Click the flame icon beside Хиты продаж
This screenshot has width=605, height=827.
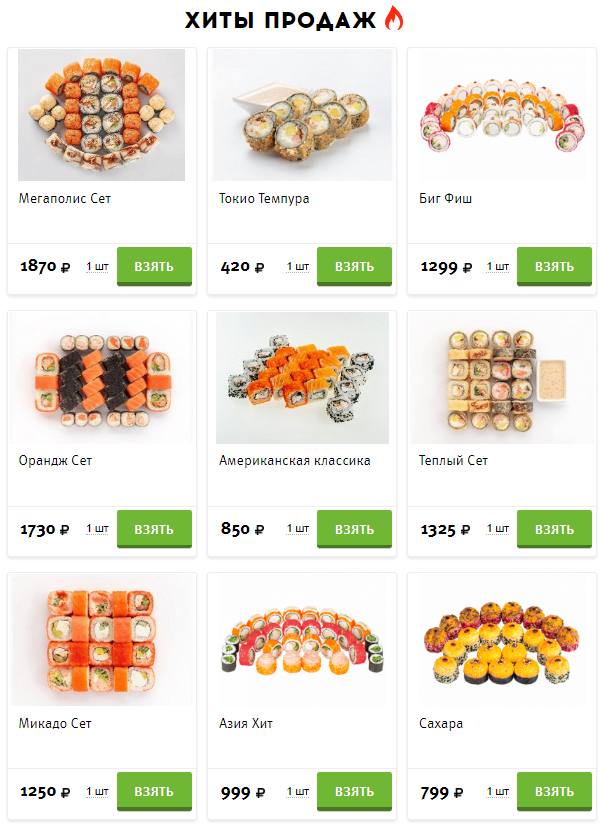[x=393, y=18]
